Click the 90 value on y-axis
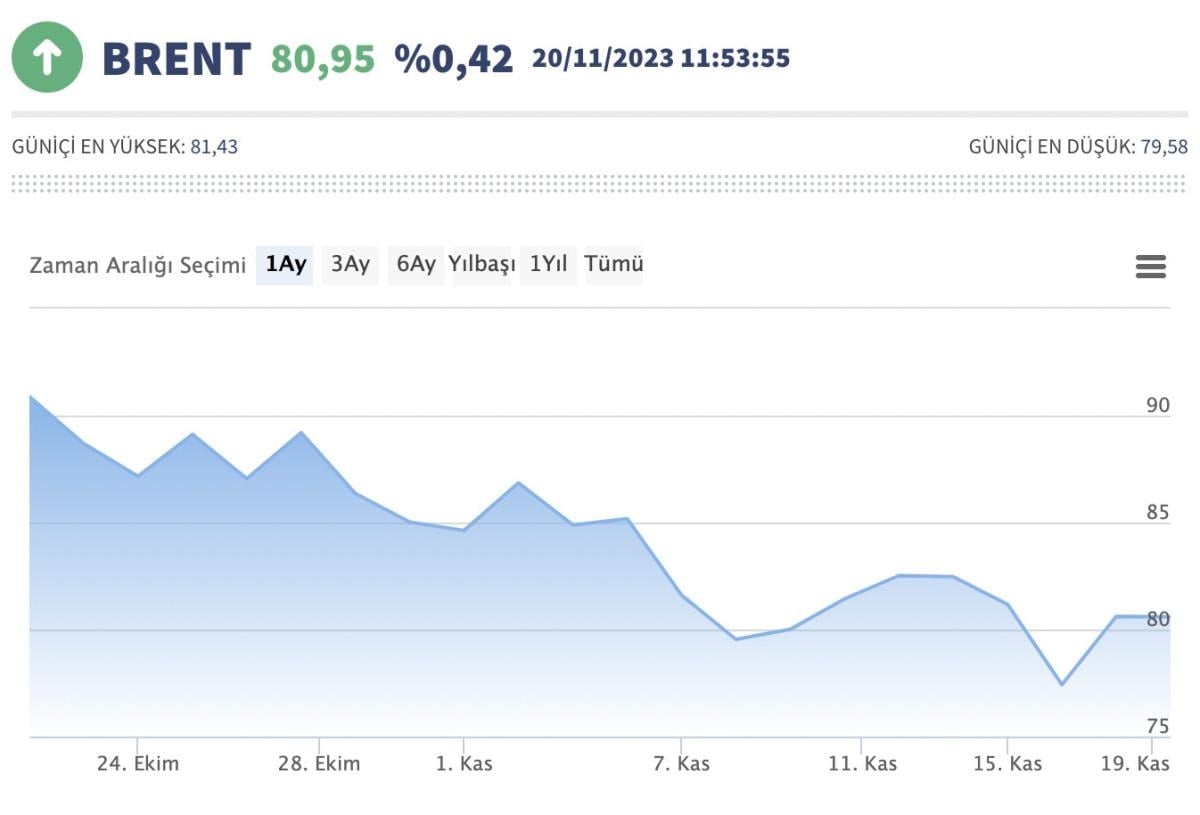The image size is (1200, 815). click(x=1157, y=405)
